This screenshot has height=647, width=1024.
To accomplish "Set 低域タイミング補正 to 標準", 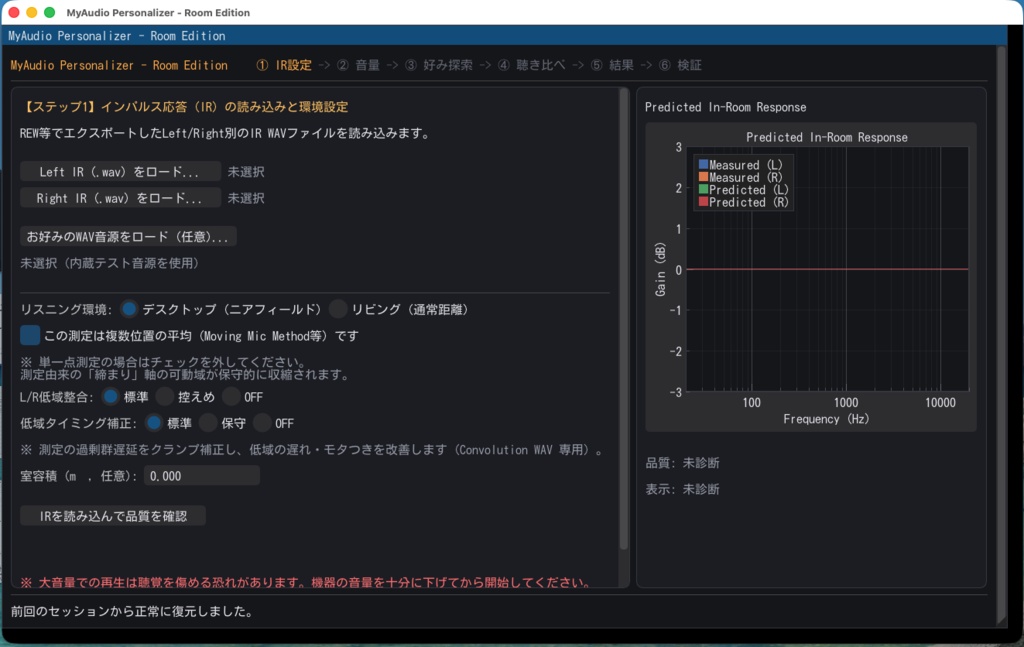I will coord(154,423).
